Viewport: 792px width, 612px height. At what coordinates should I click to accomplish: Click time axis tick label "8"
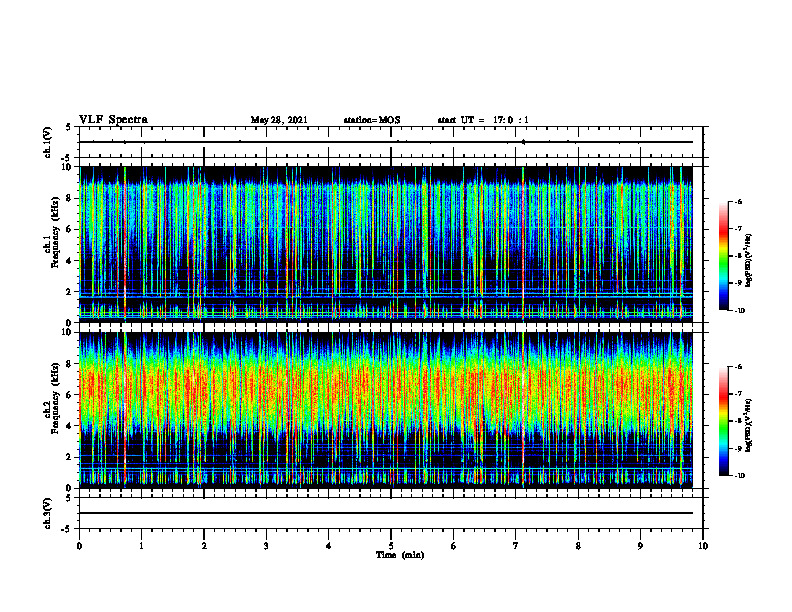[578, 546]
